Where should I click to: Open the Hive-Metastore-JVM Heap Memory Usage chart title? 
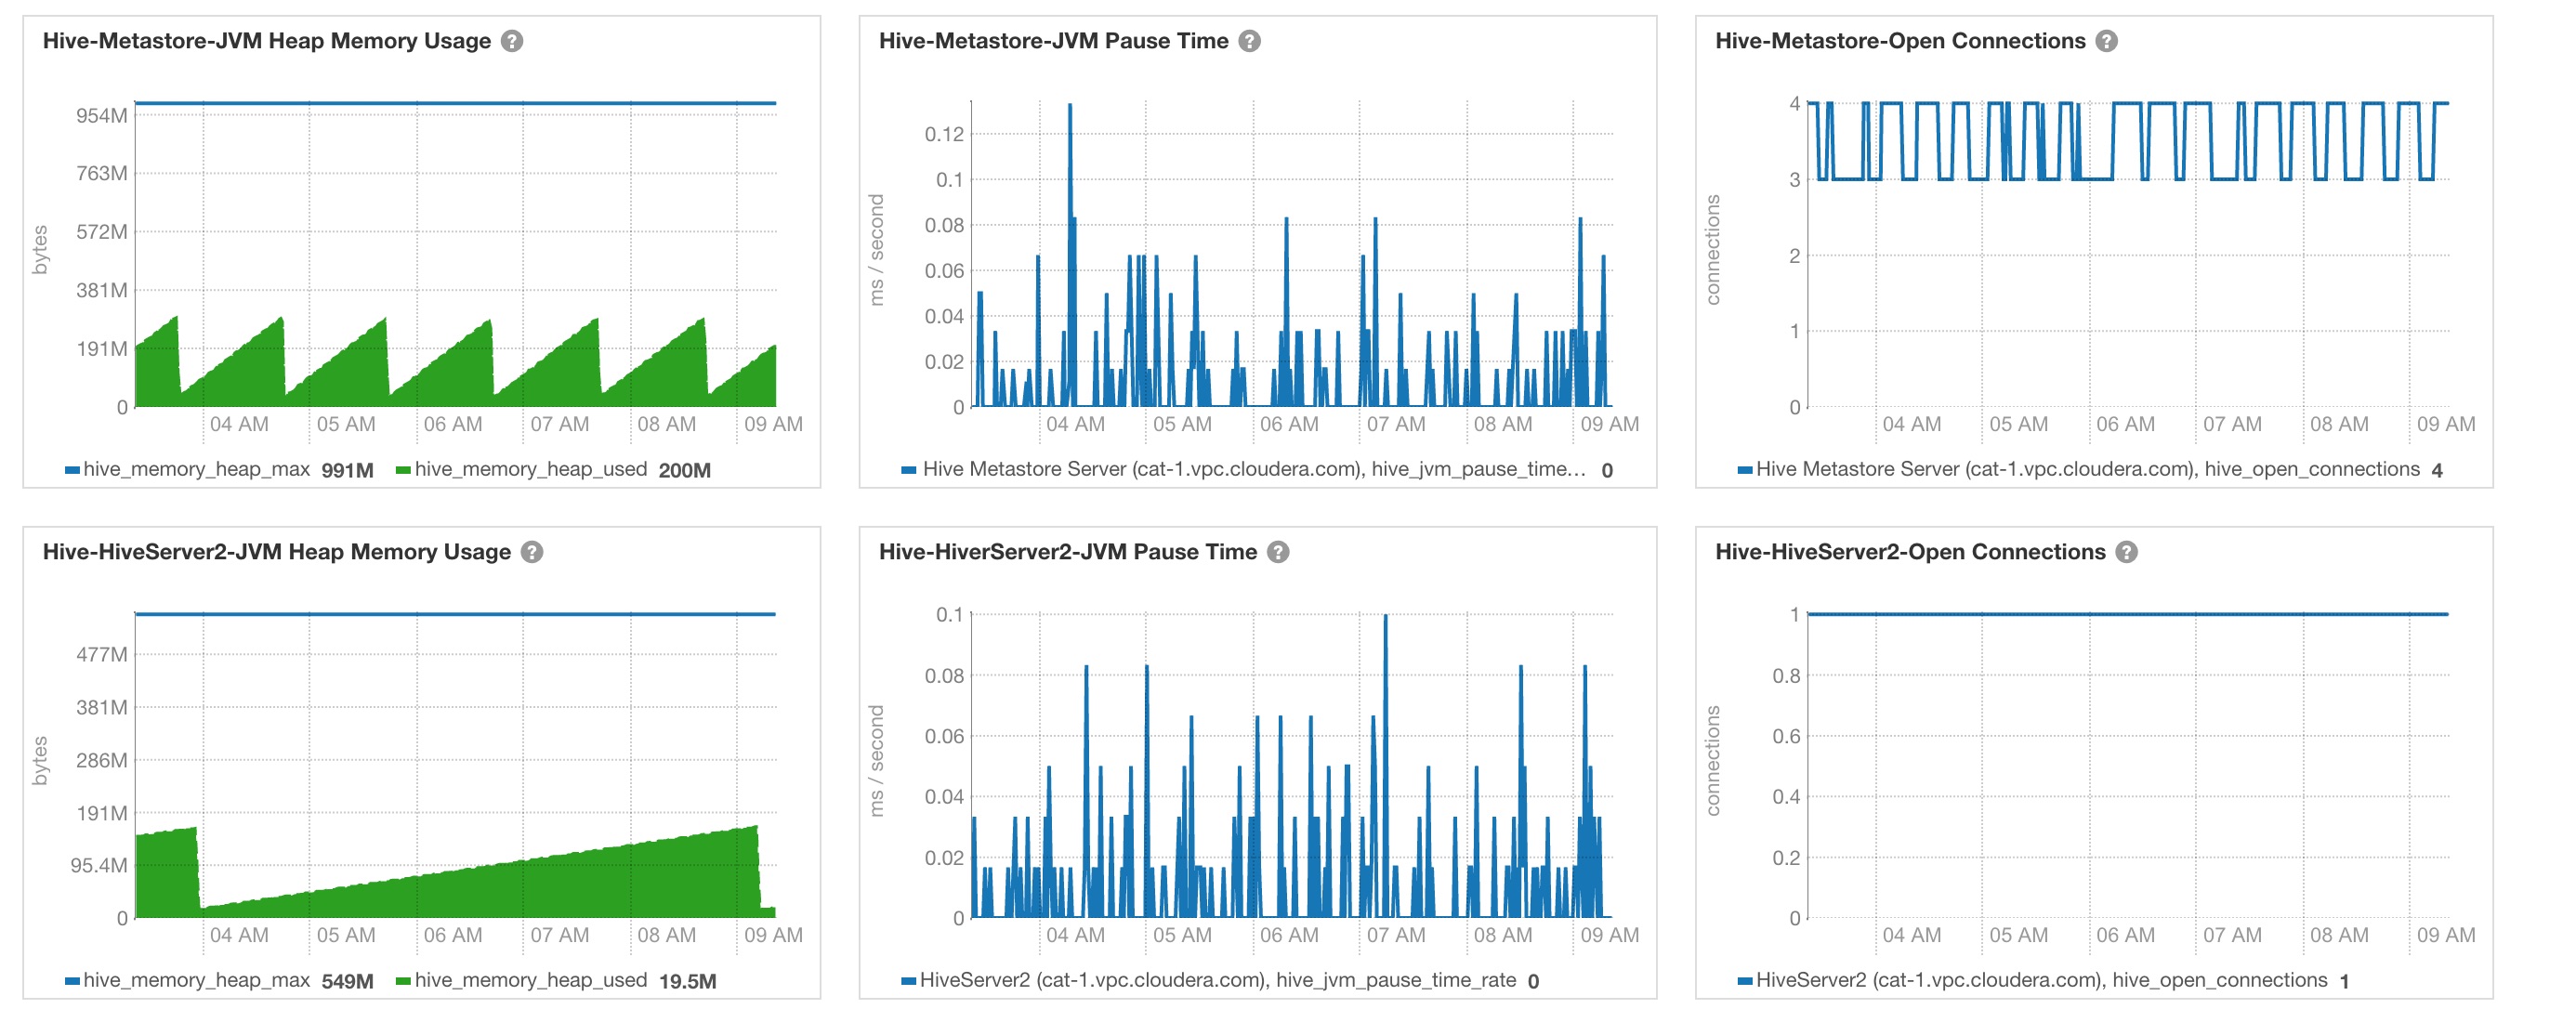point(266,41)
